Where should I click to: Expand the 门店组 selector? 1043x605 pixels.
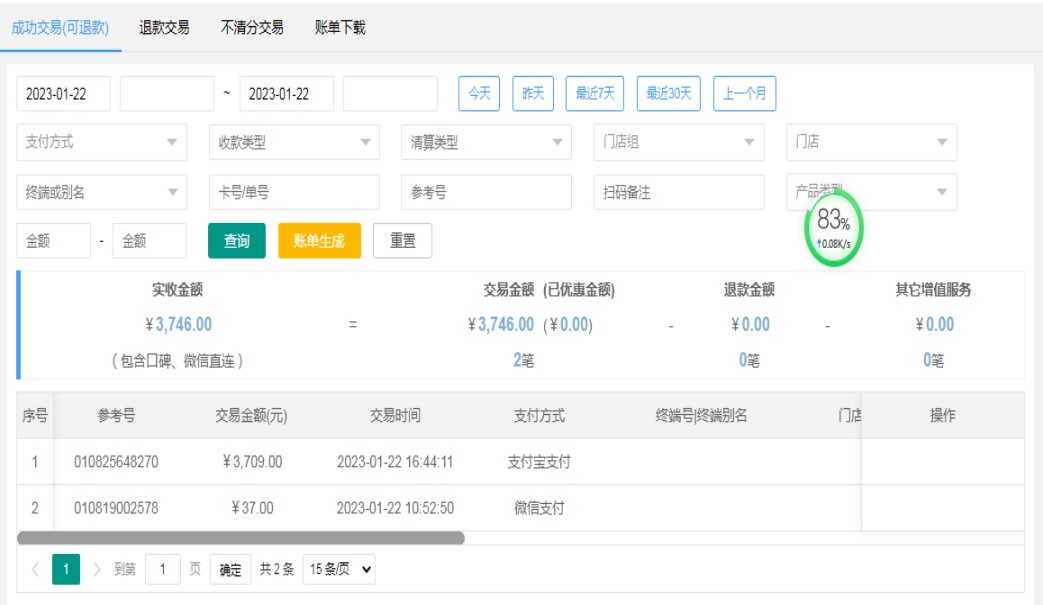tap(678, 142)
